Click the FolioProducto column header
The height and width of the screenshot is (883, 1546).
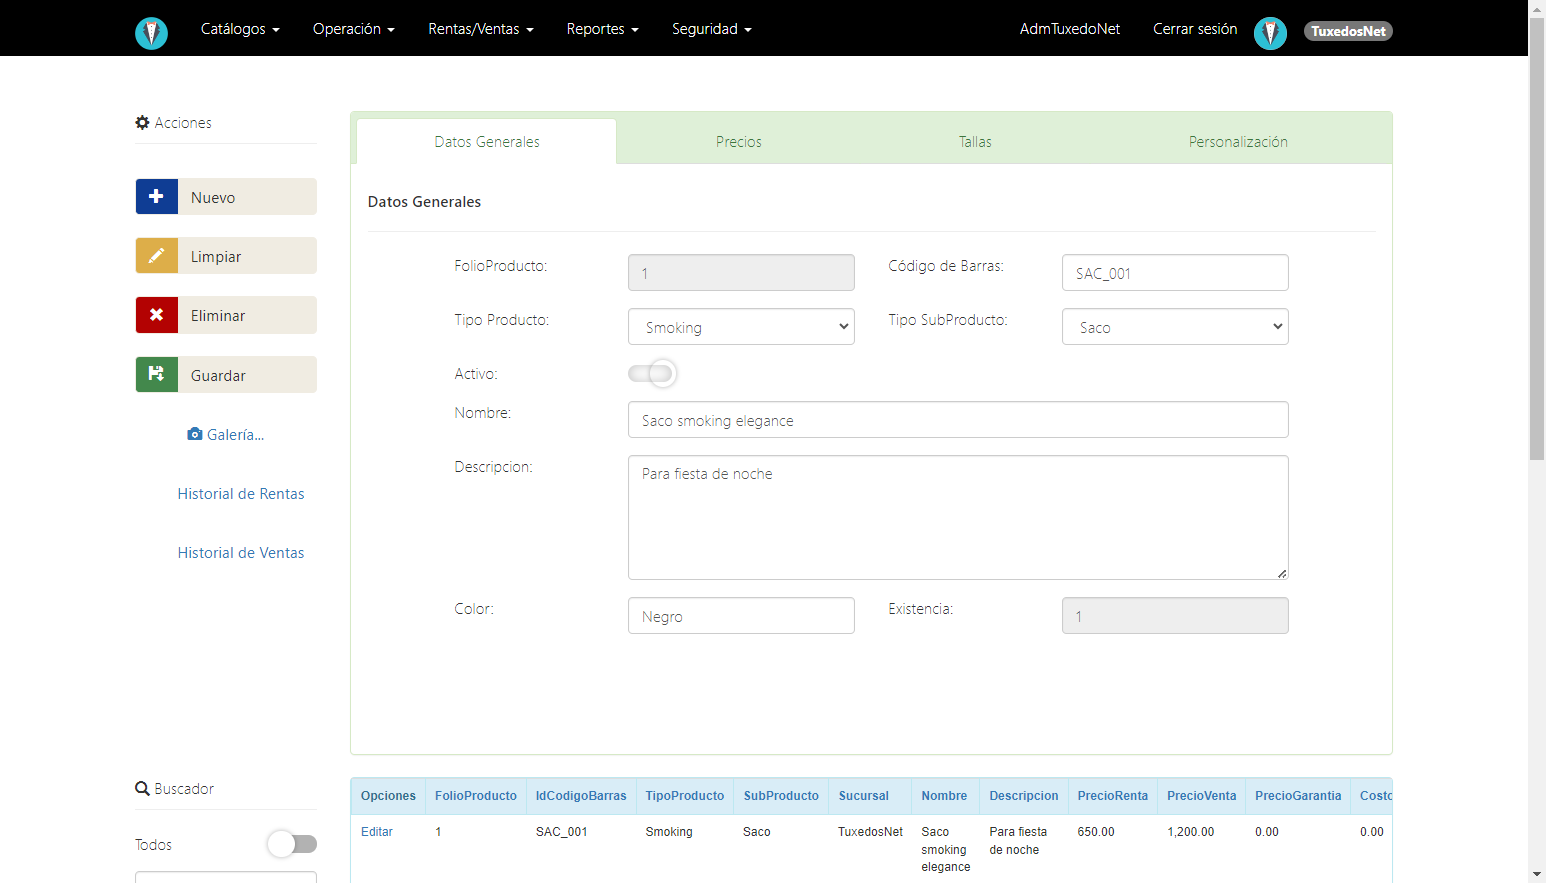tap(476, 796)
